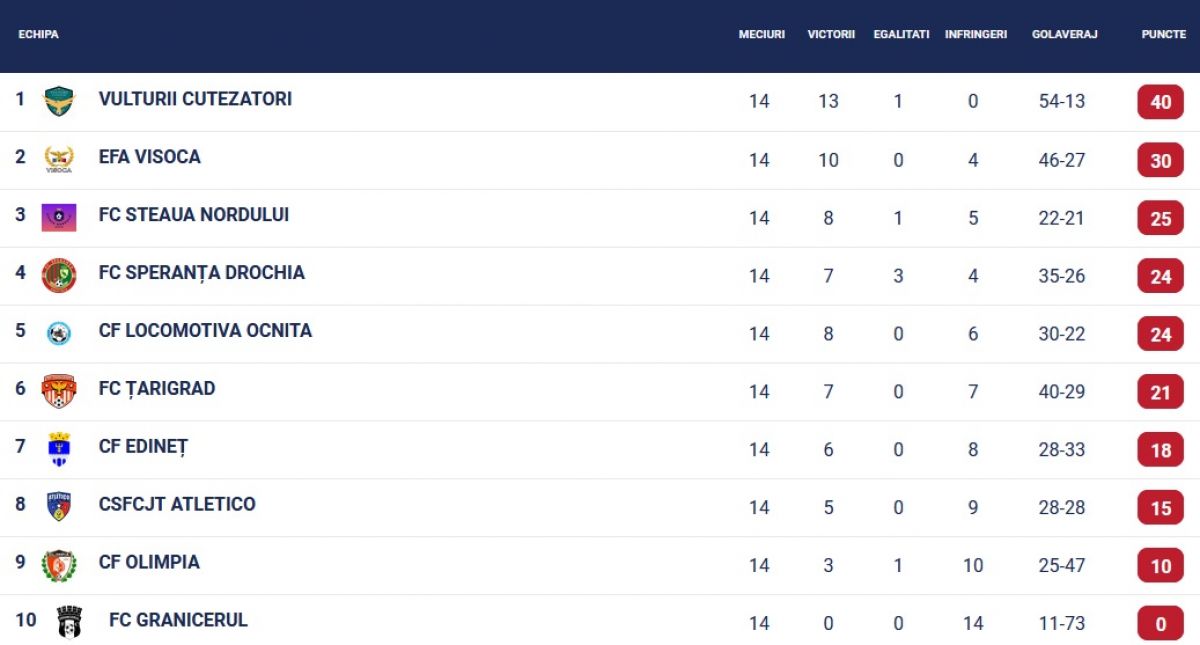Click the FC Speranța Drochia crest
This screenshot has height=645, width=1200.
[59, 275]
